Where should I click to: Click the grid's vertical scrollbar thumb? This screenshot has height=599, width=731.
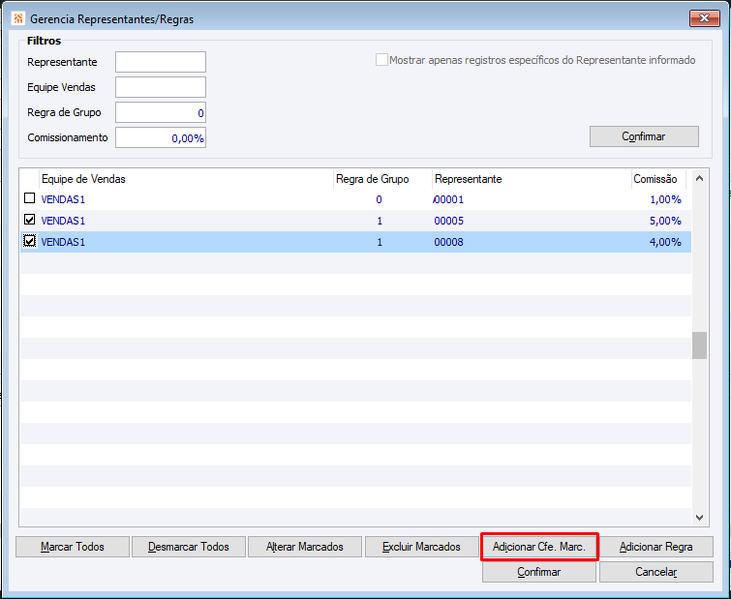[699, 345]
